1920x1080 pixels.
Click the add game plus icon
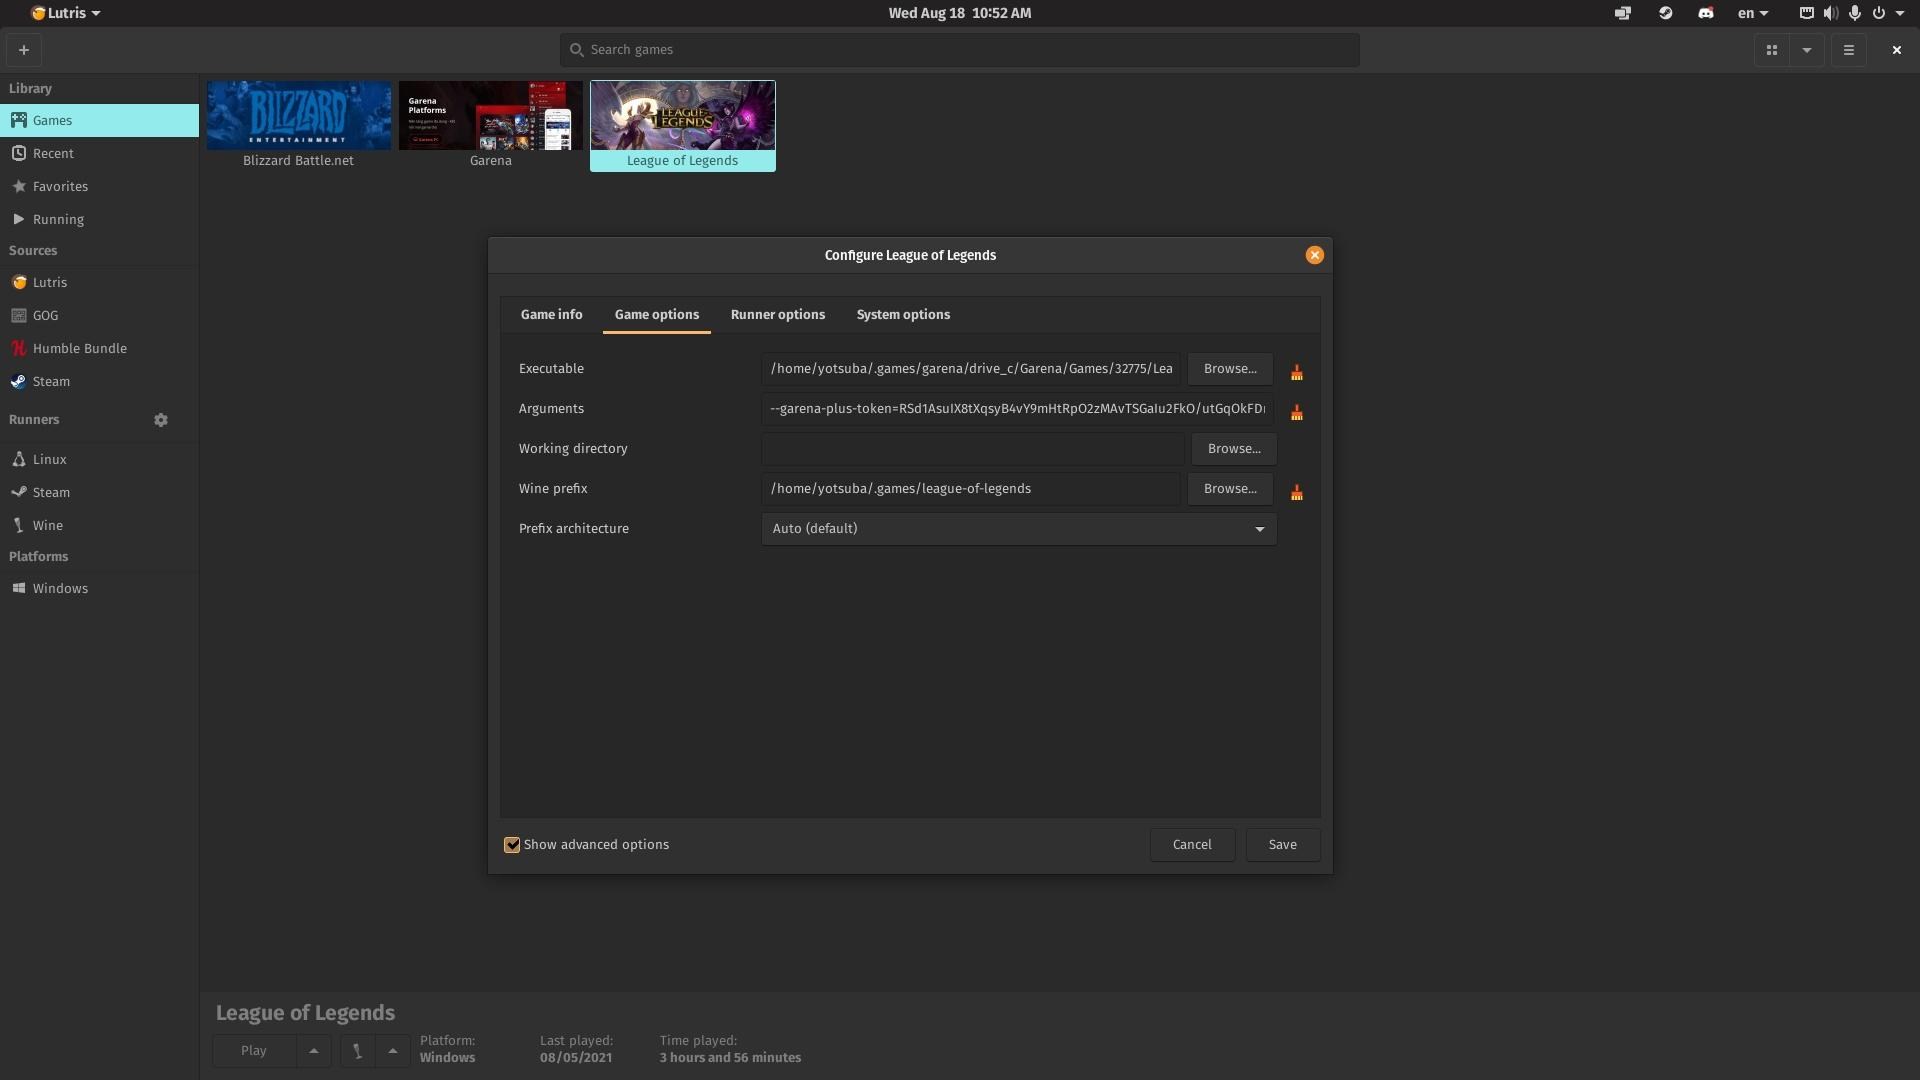click(24, 50)
